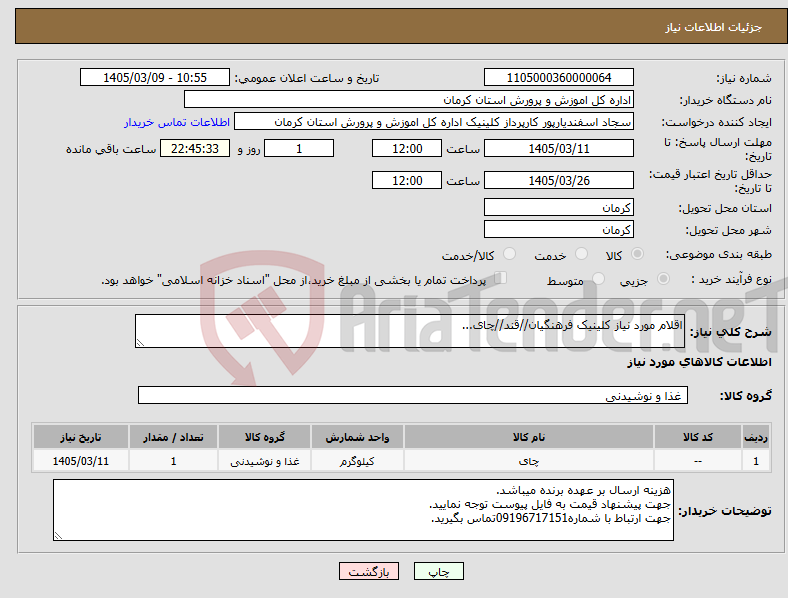Click the اطلاعات کالاهای مورد نیاز heading
Viewport: 788px width, 598px height.
[x=699, y=362]
